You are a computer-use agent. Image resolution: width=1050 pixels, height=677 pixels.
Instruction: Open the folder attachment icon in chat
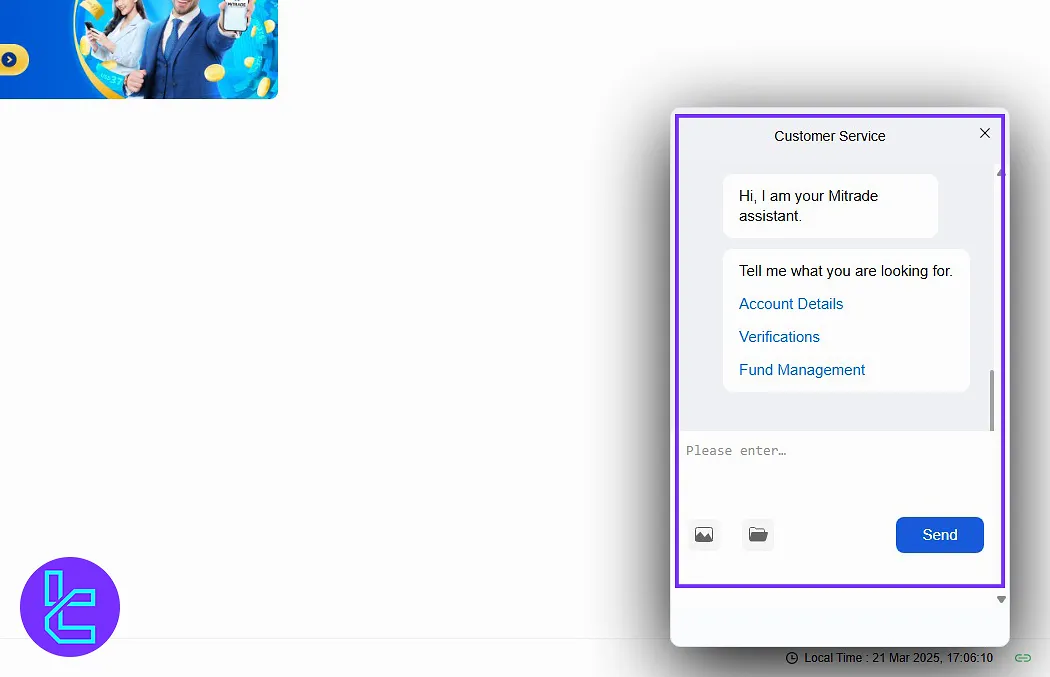[758, 535]
